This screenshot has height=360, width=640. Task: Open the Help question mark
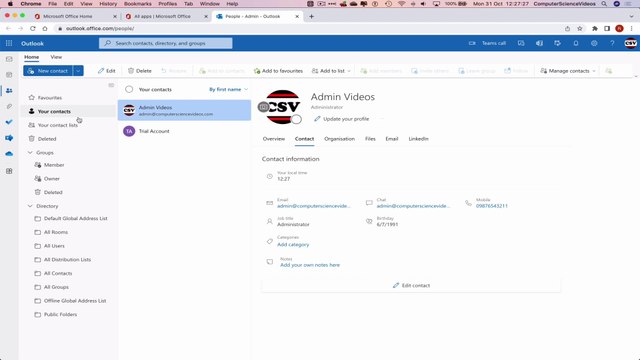(x=612, y=43)
